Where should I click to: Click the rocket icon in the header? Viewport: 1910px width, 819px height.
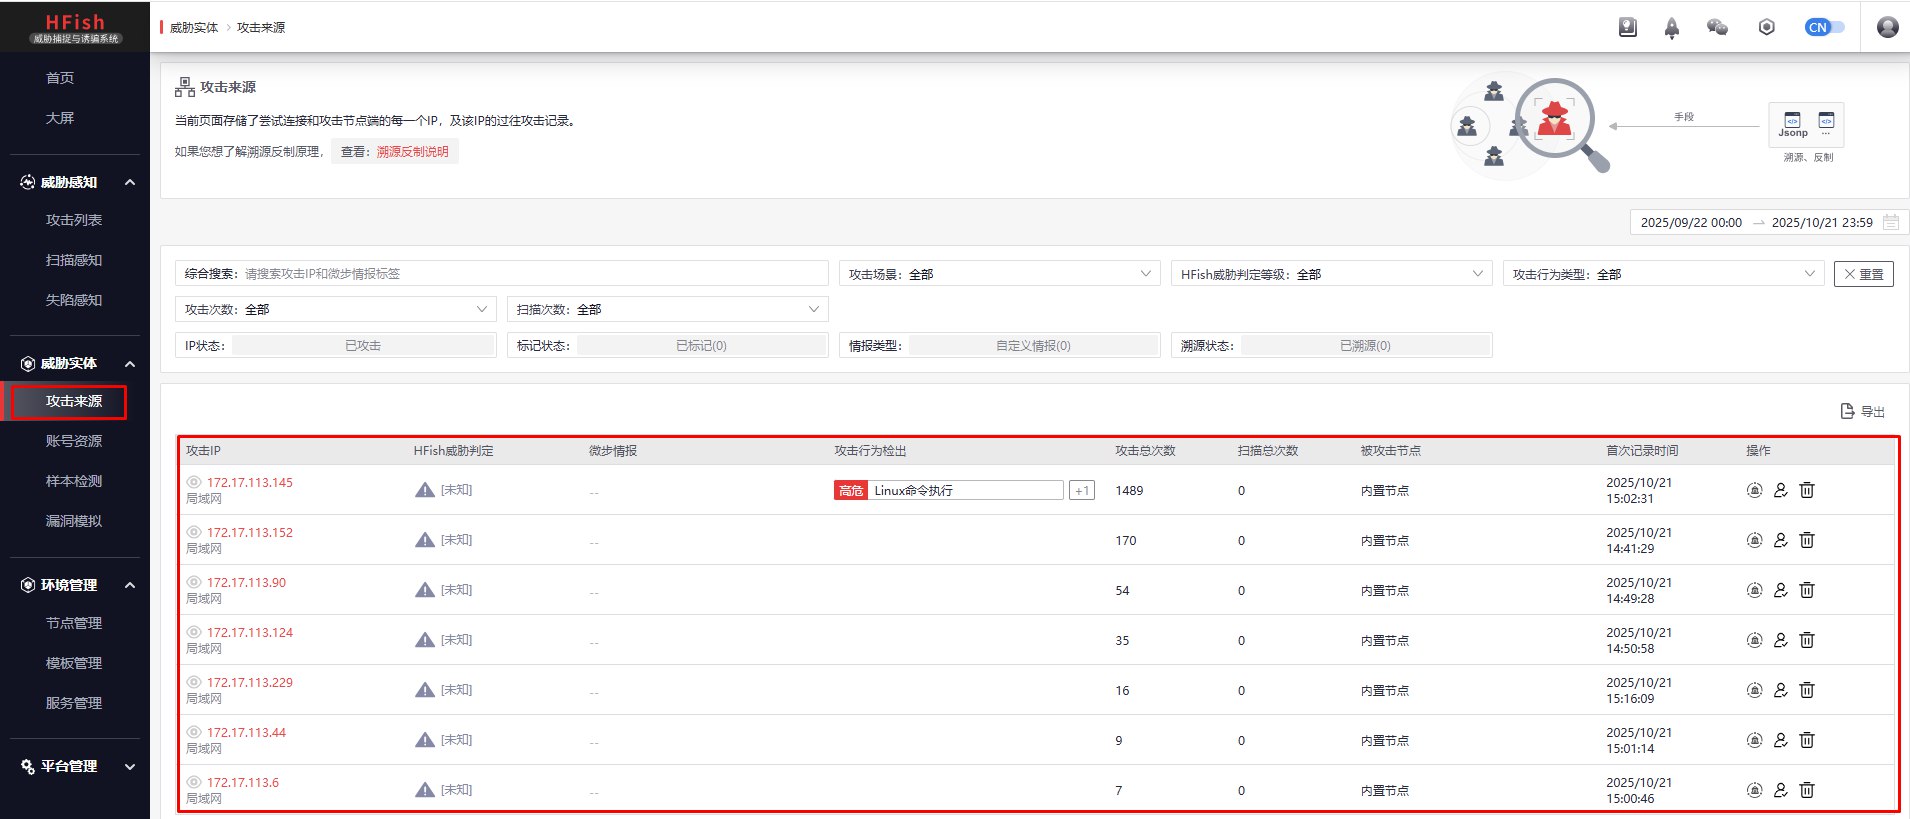(x=1671, y=28)
